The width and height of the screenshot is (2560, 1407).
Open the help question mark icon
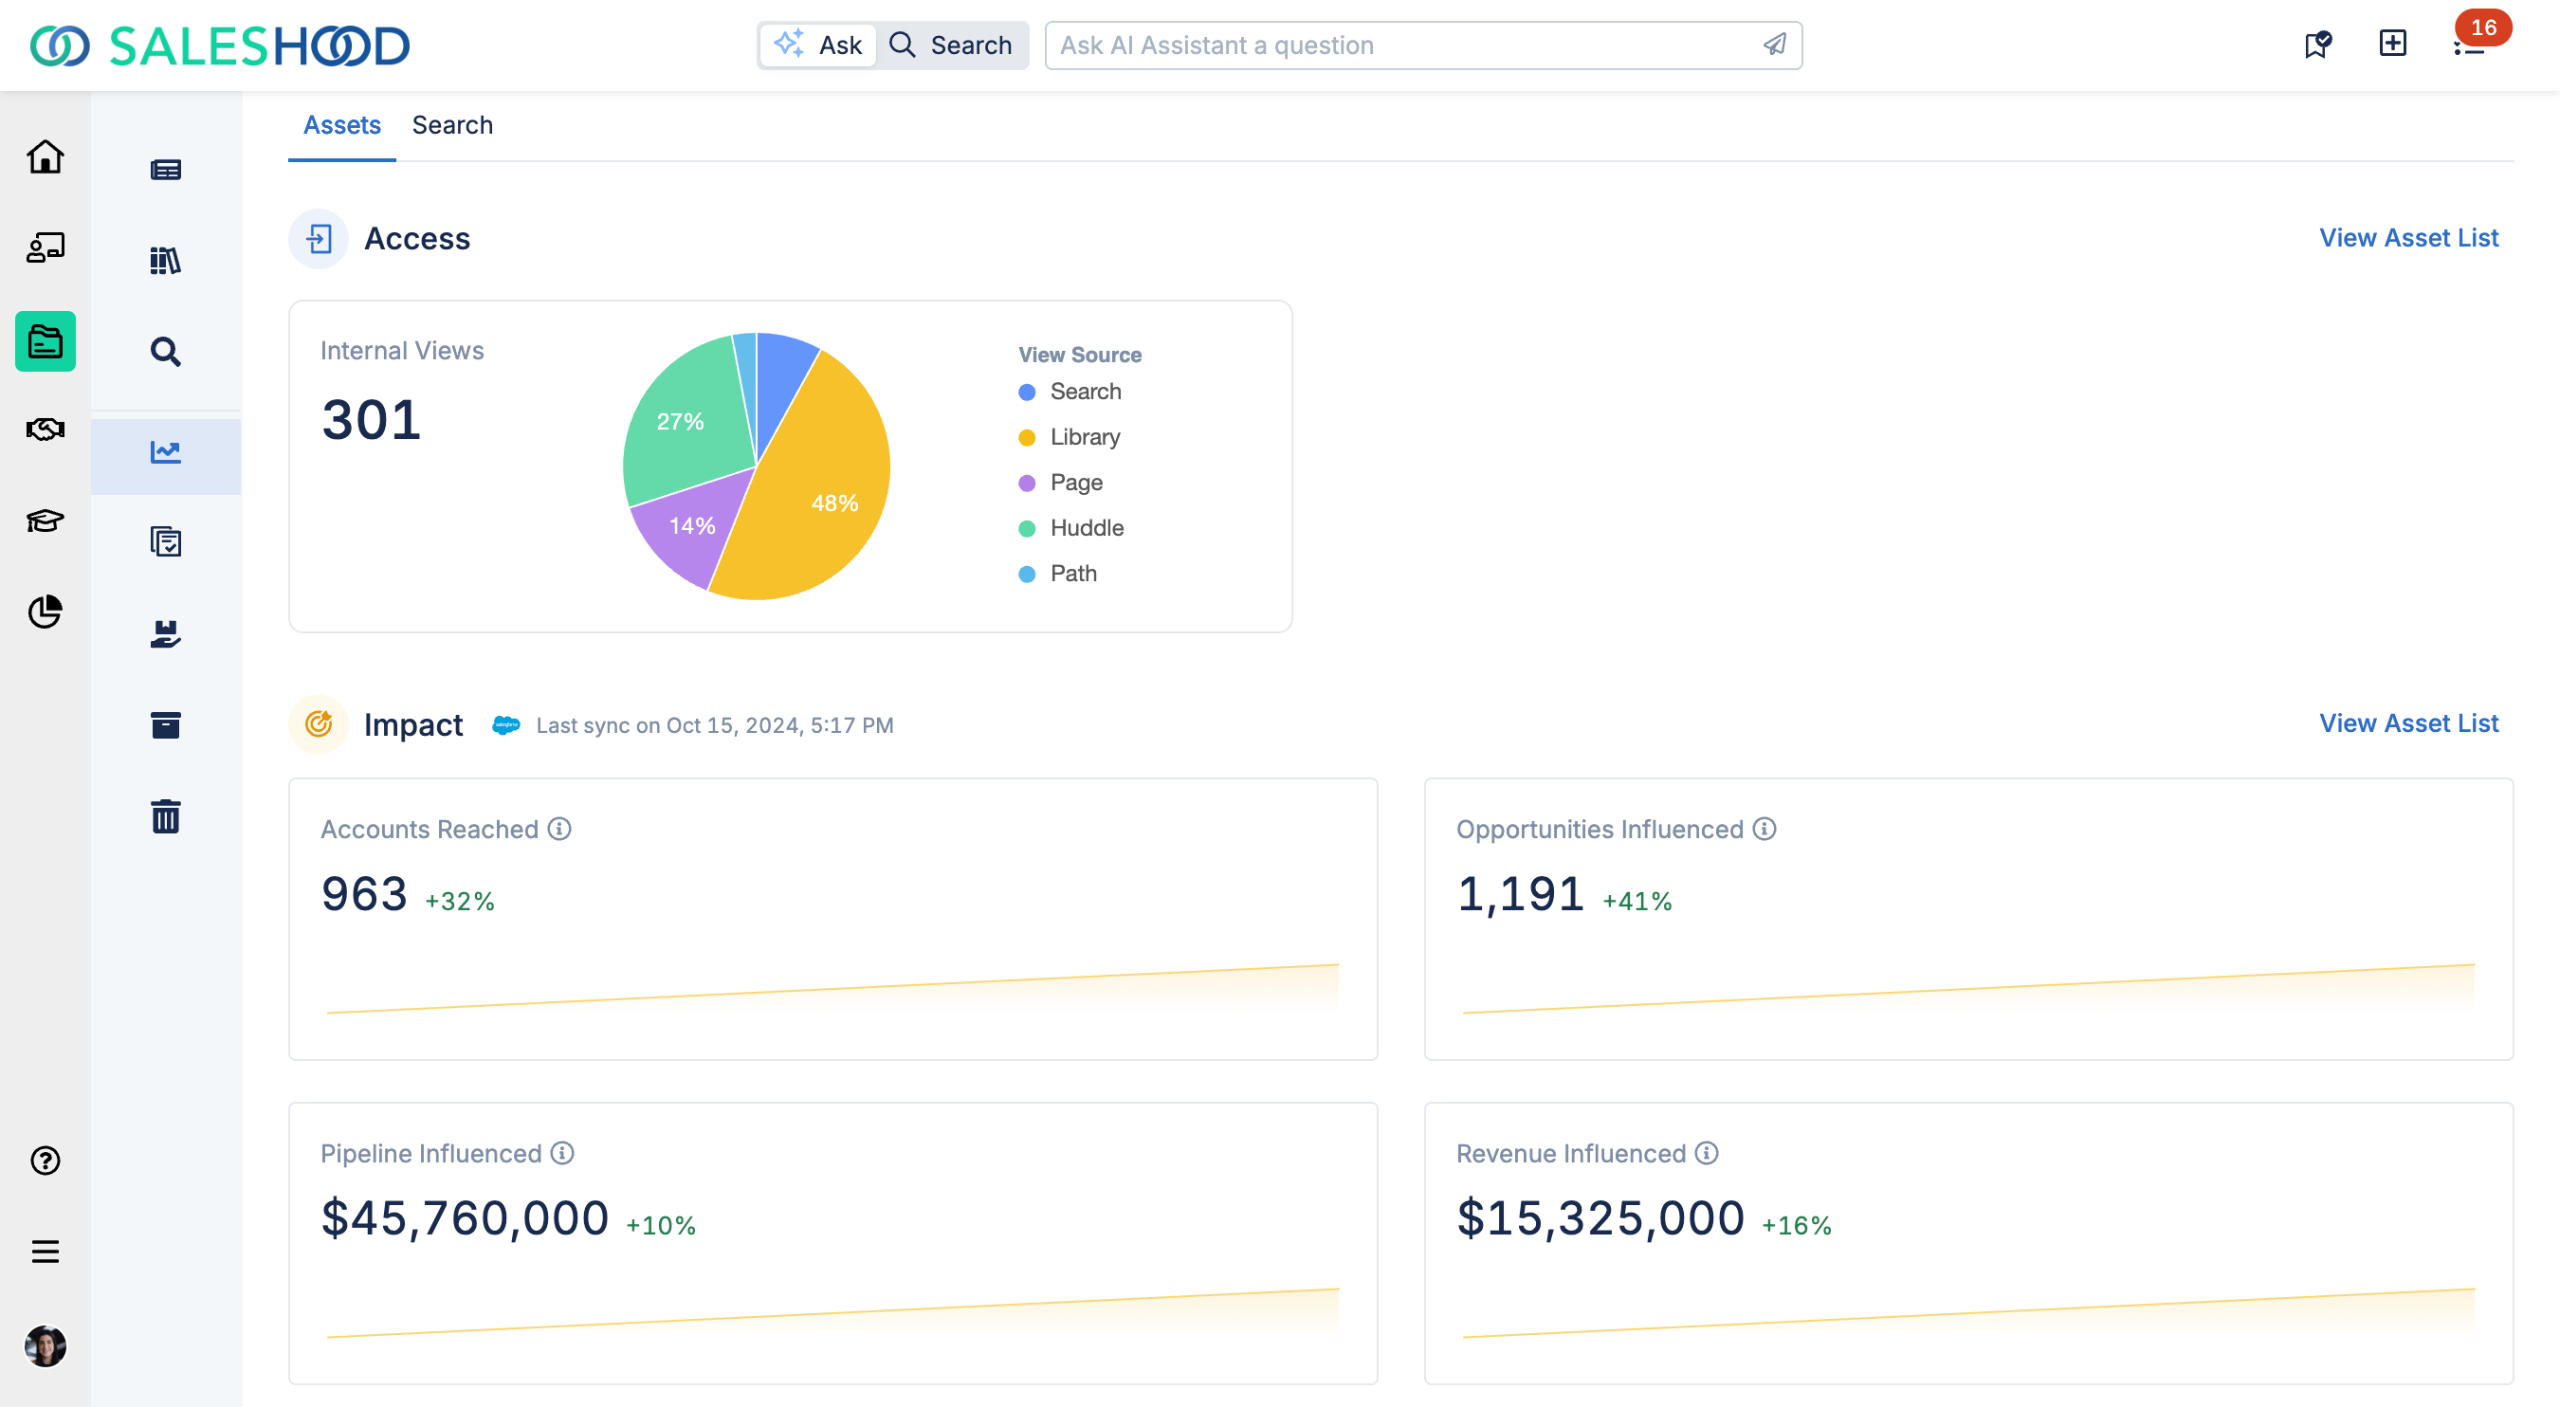click(45, 1160)
